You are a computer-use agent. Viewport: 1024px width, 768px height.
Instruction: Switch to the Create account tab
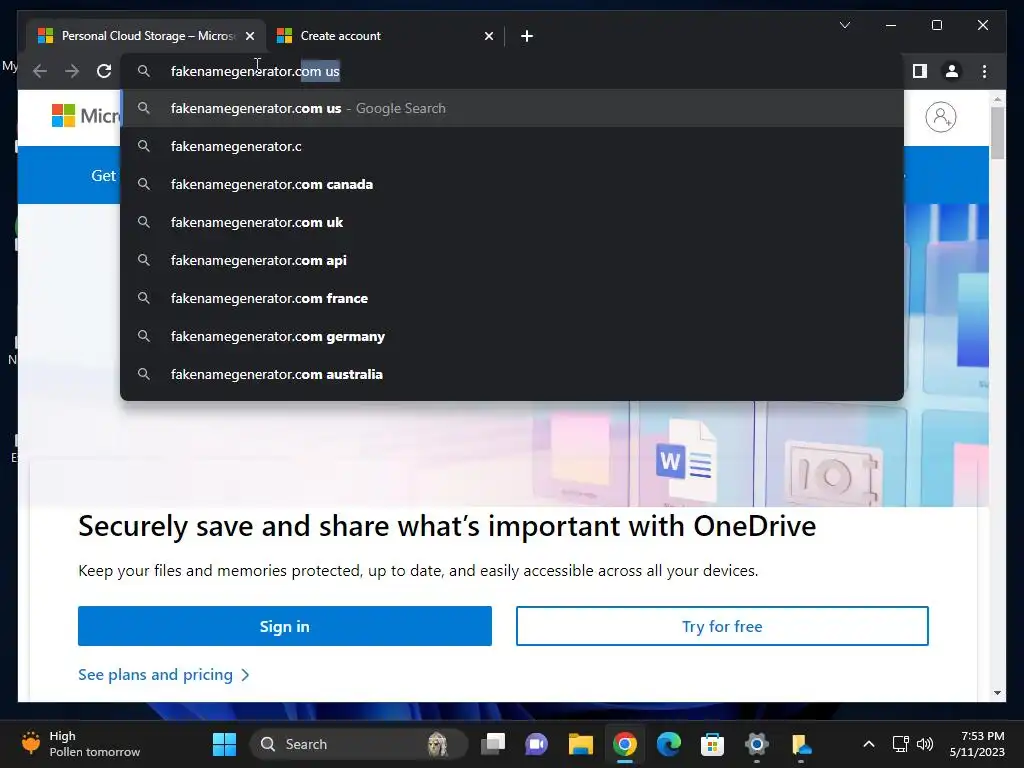click(385, 36)
